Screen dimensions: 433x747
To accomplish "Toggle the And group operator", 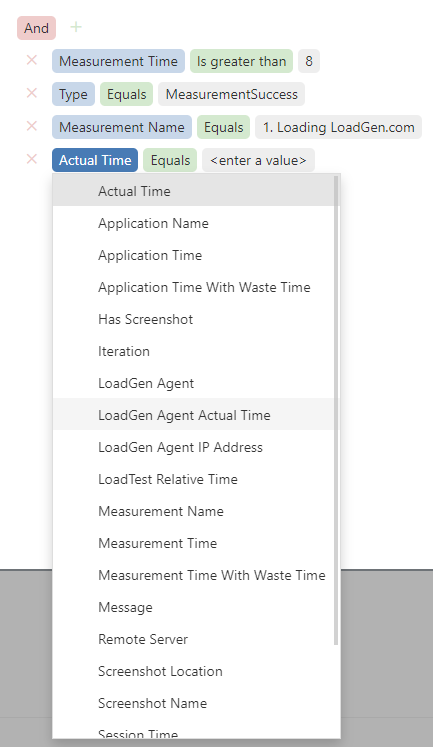I will pos(37,28).
